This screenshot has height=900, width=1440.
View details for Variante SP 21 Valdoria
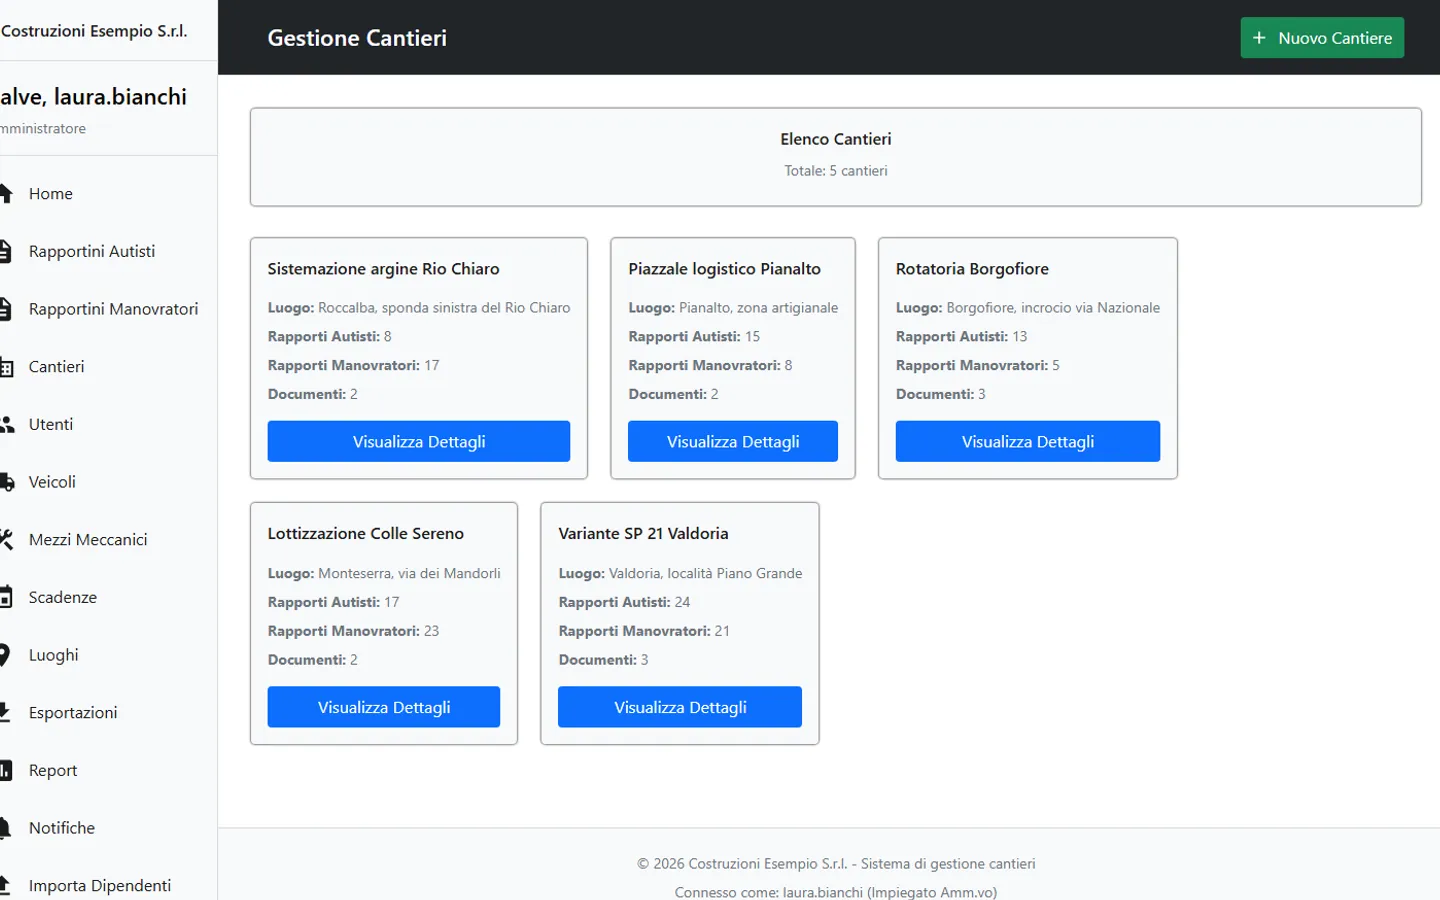(x=680, y=707)
